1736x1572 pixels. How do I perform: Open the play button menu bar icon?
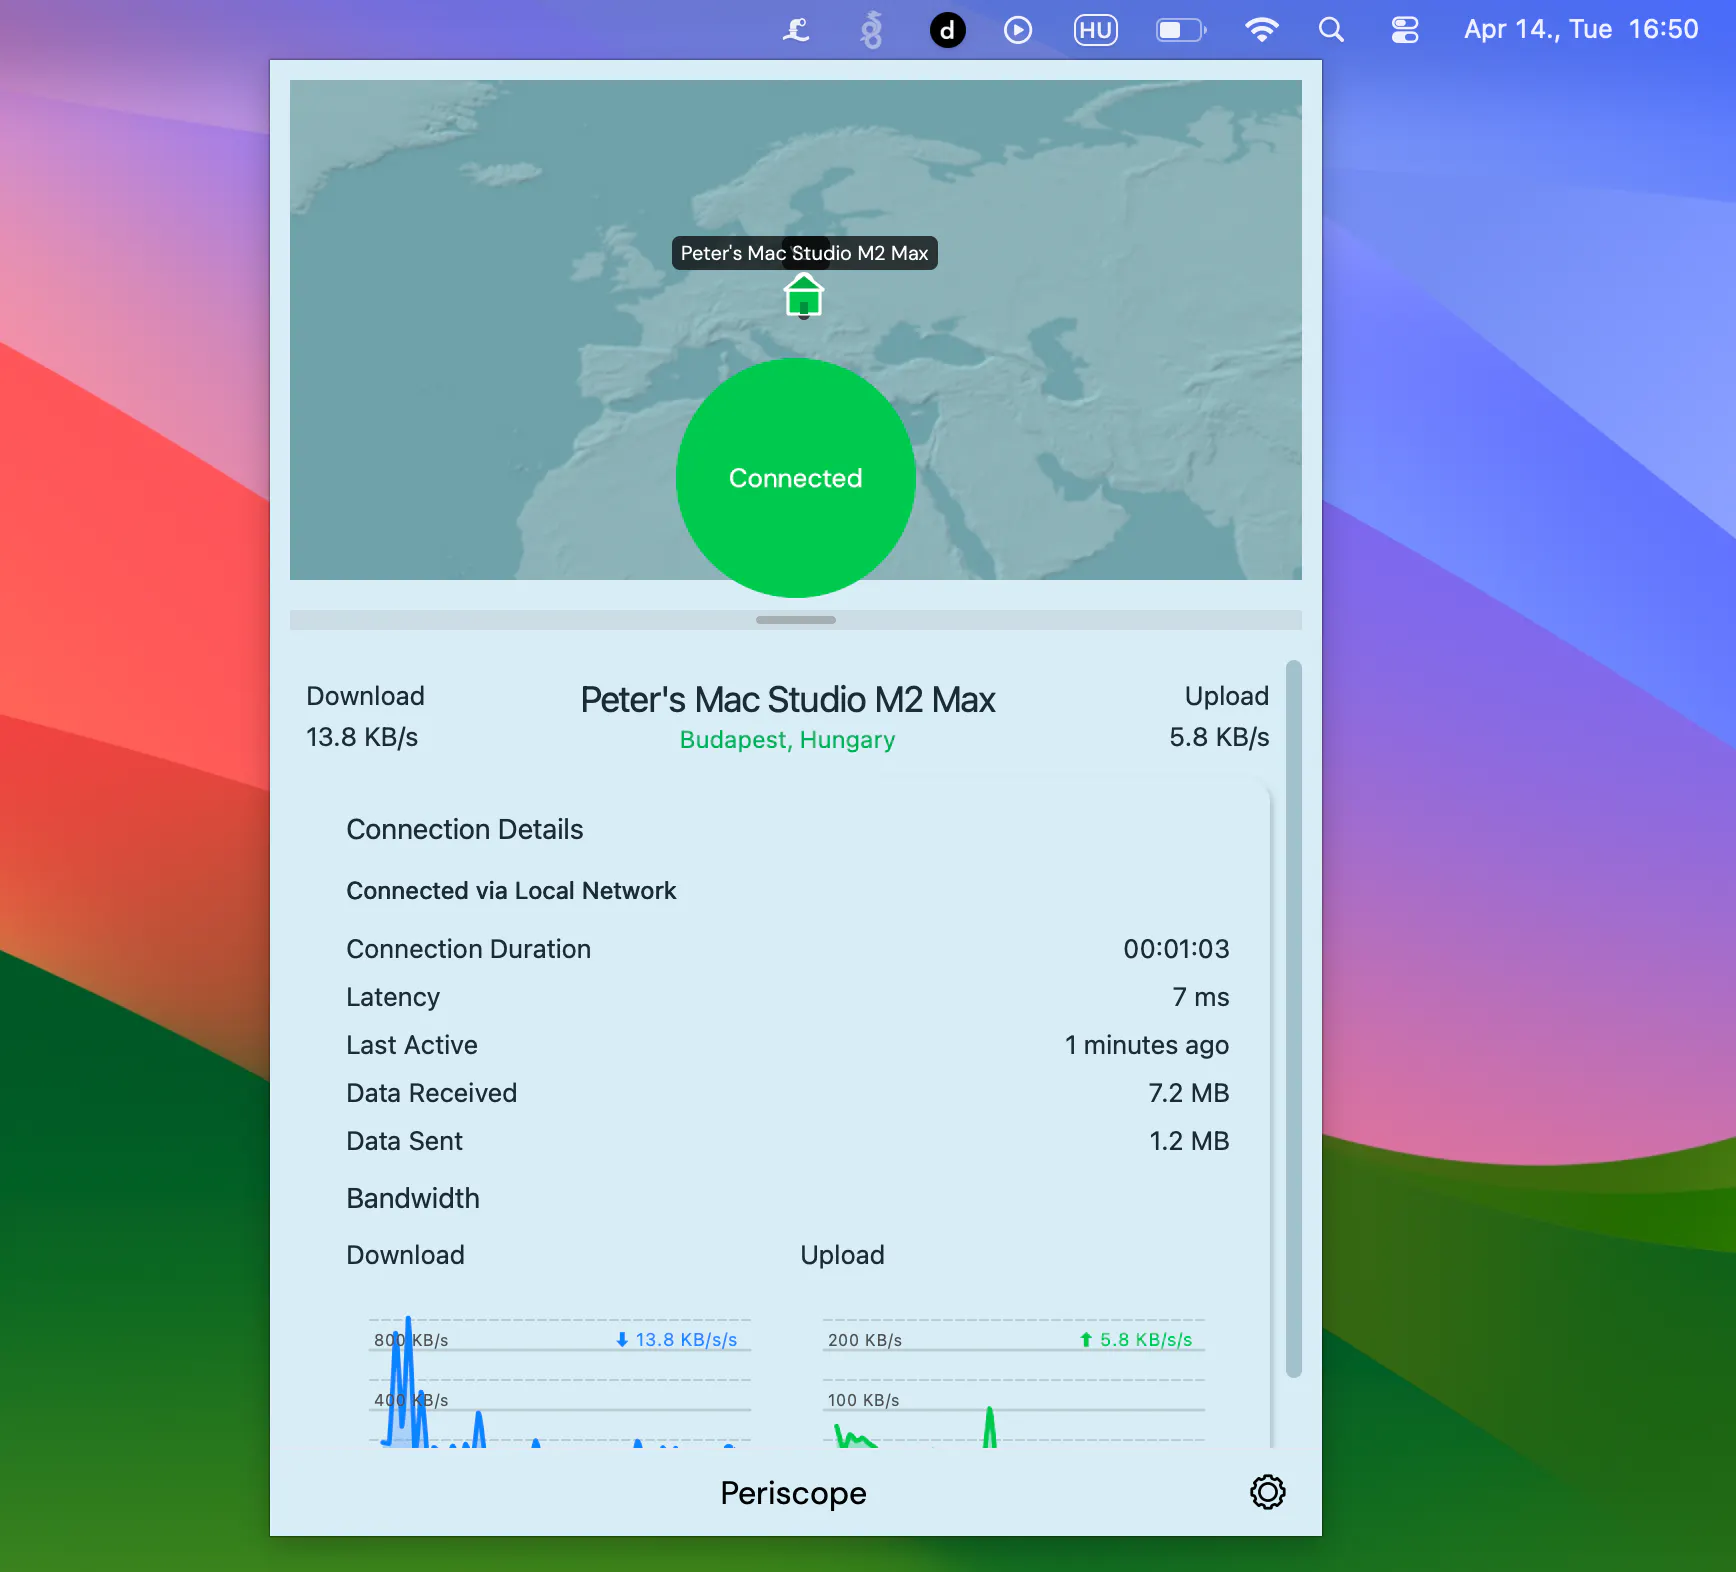[1018, 30]
